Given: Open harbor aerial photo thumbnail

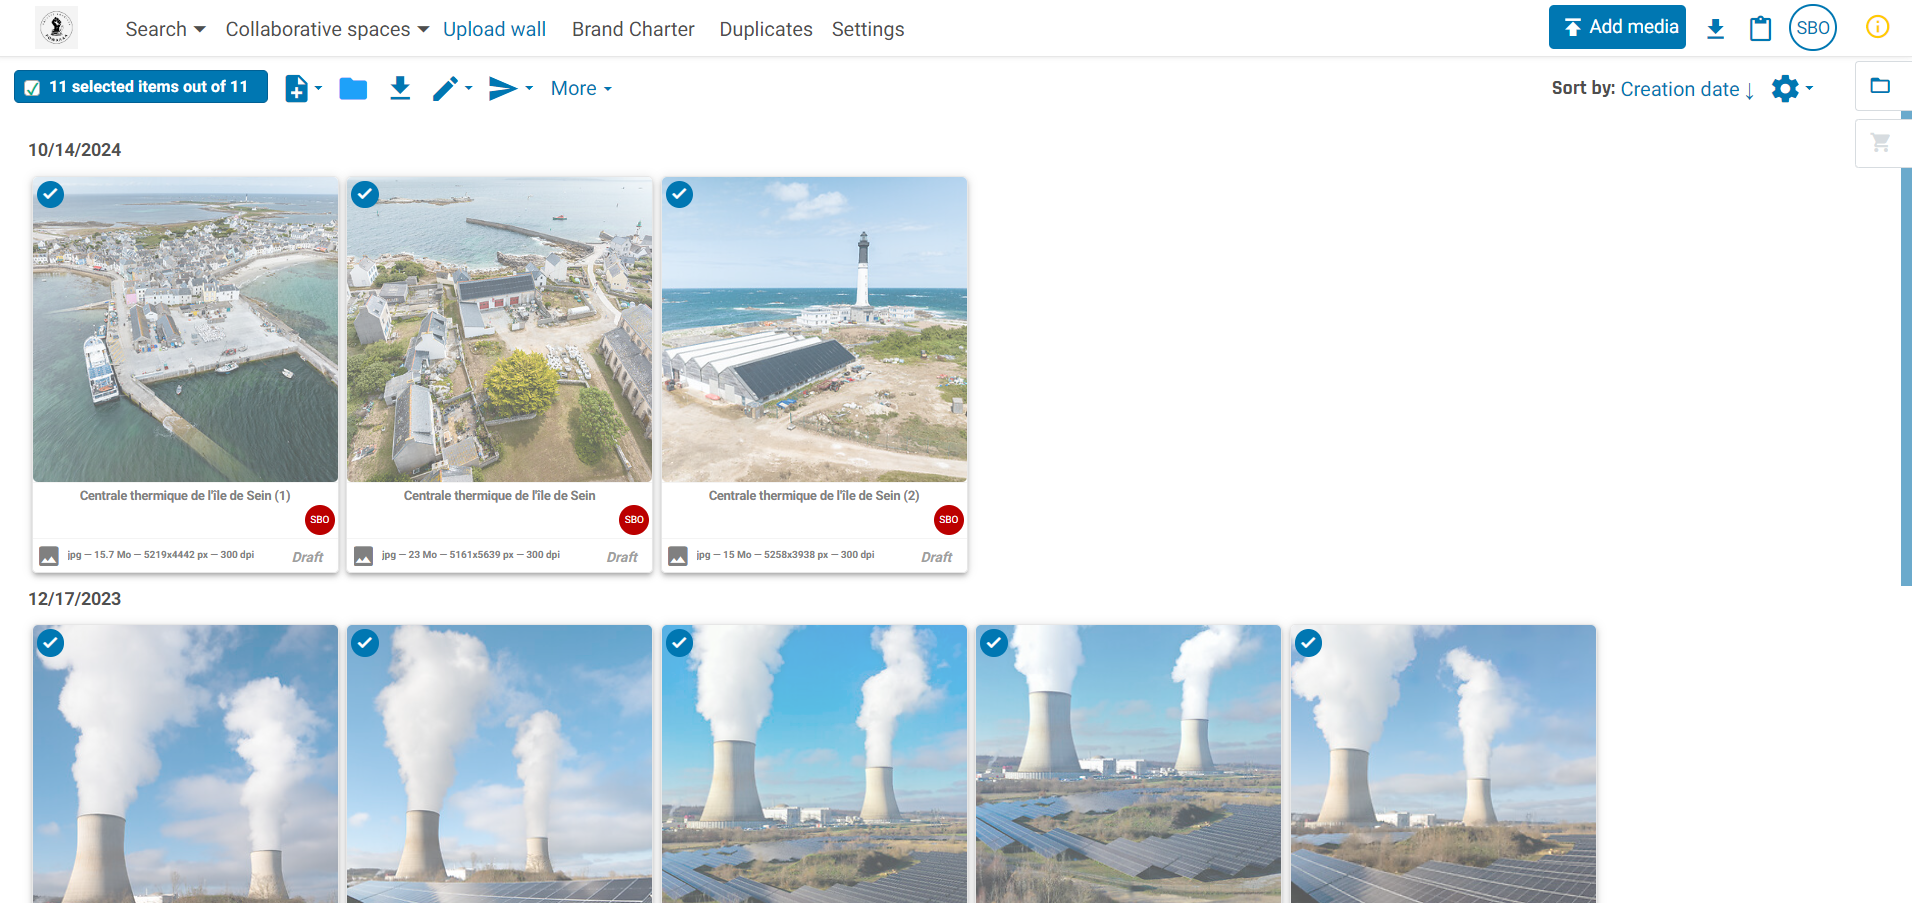Looking at the screenshot, I should 185,330.
